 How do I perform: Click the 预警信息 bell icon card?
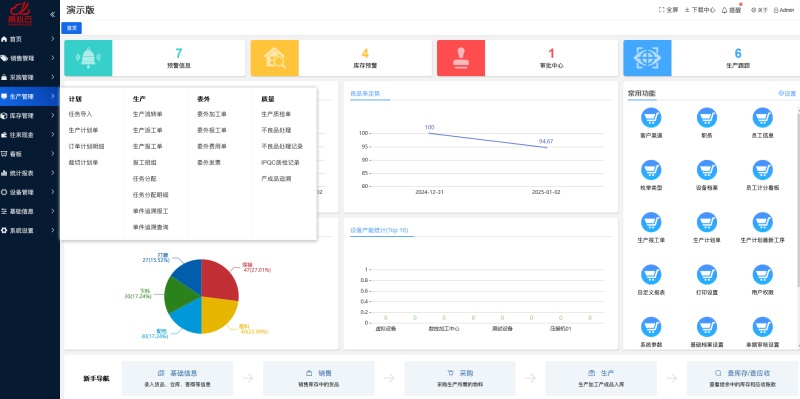coord(88,58)
